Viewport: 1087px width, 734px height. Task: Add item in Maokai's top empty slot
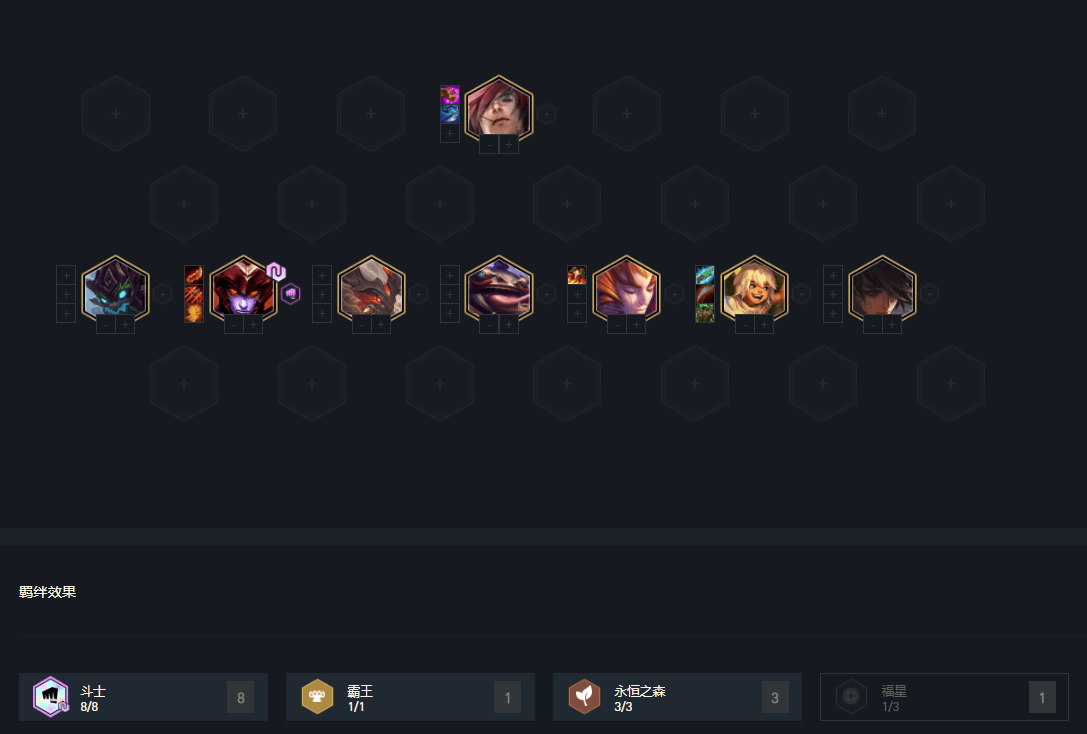click(66, 275)
